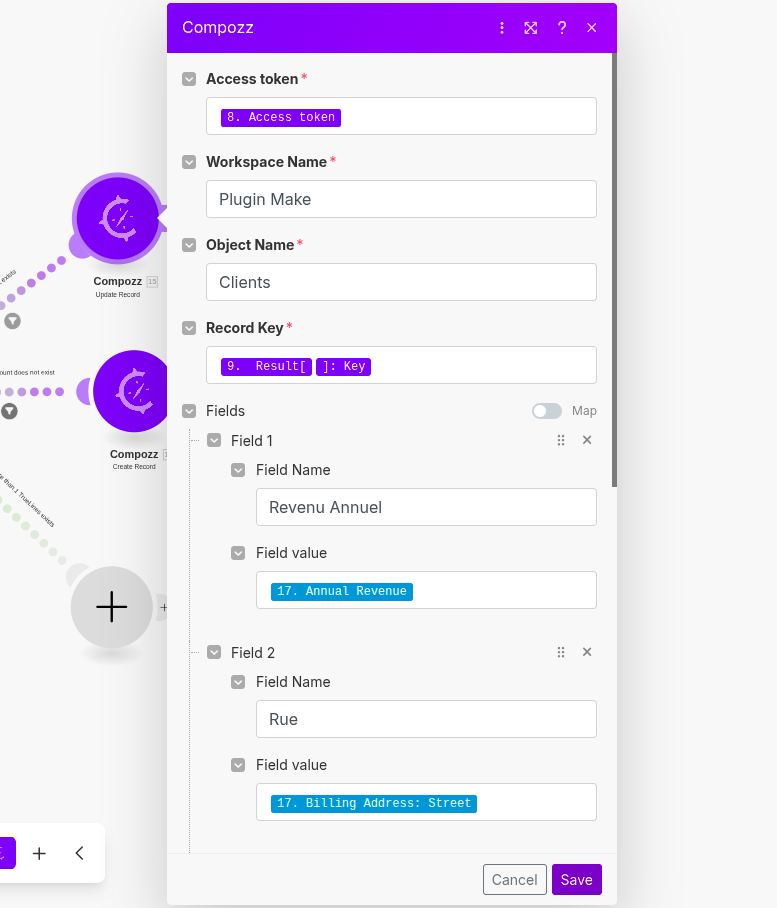The image size is (777, 908).
Task: Click the drag handle next to Field 1
Action: 561,440
